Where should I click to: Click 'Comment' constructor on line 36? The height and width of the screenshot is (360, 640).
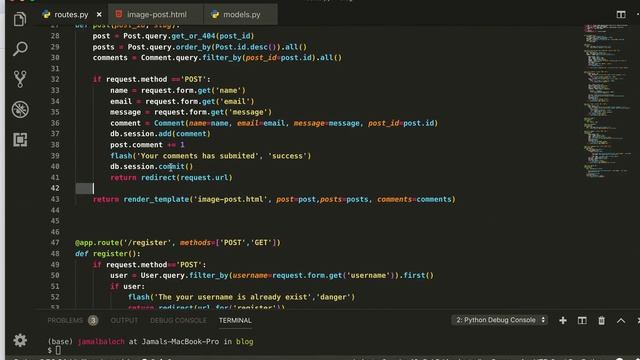(x=169, y=123)
